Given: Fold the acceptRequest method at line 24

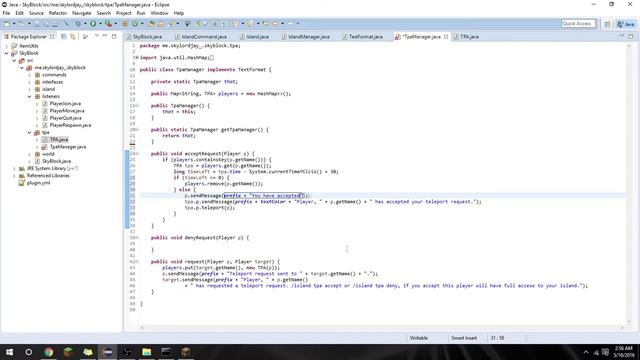Looking at the screenshot, I should coord(137,154).
